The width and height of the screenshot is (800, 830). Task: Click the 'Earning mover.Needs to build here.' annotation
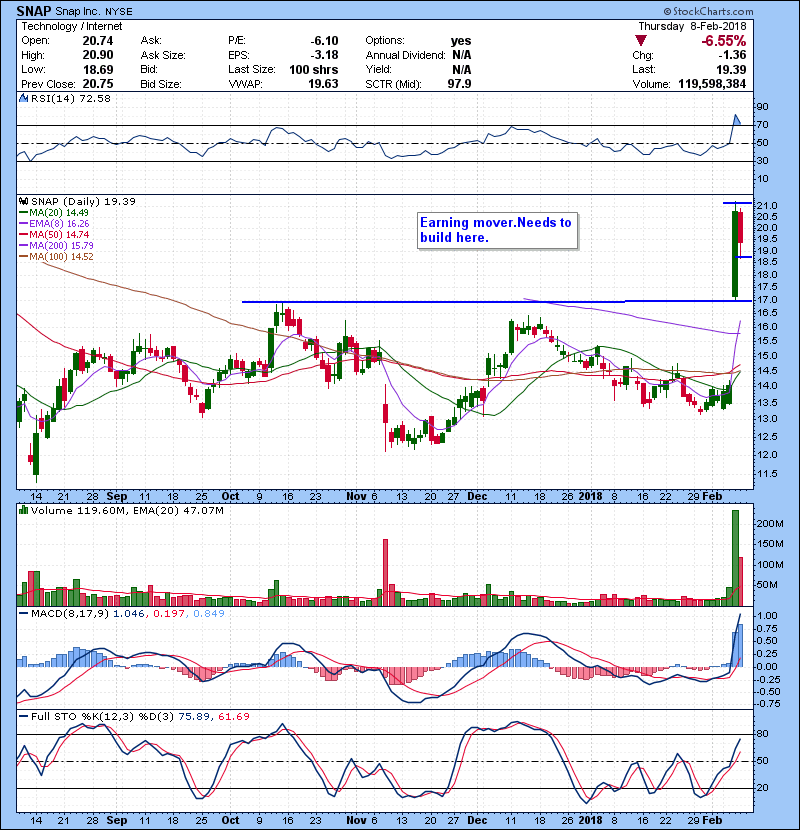497,230
